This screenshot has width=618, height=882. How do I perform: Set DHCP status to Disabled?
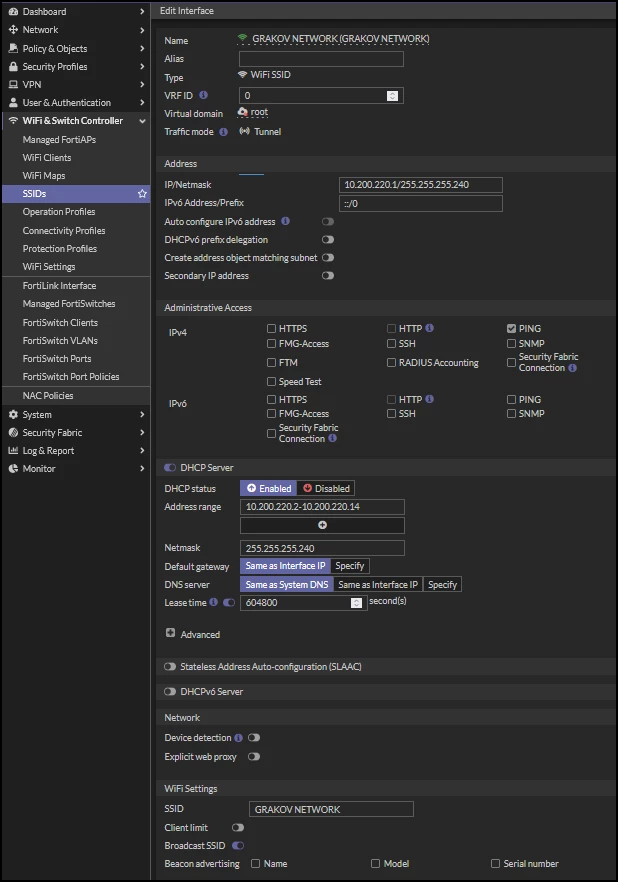(326, 488)
